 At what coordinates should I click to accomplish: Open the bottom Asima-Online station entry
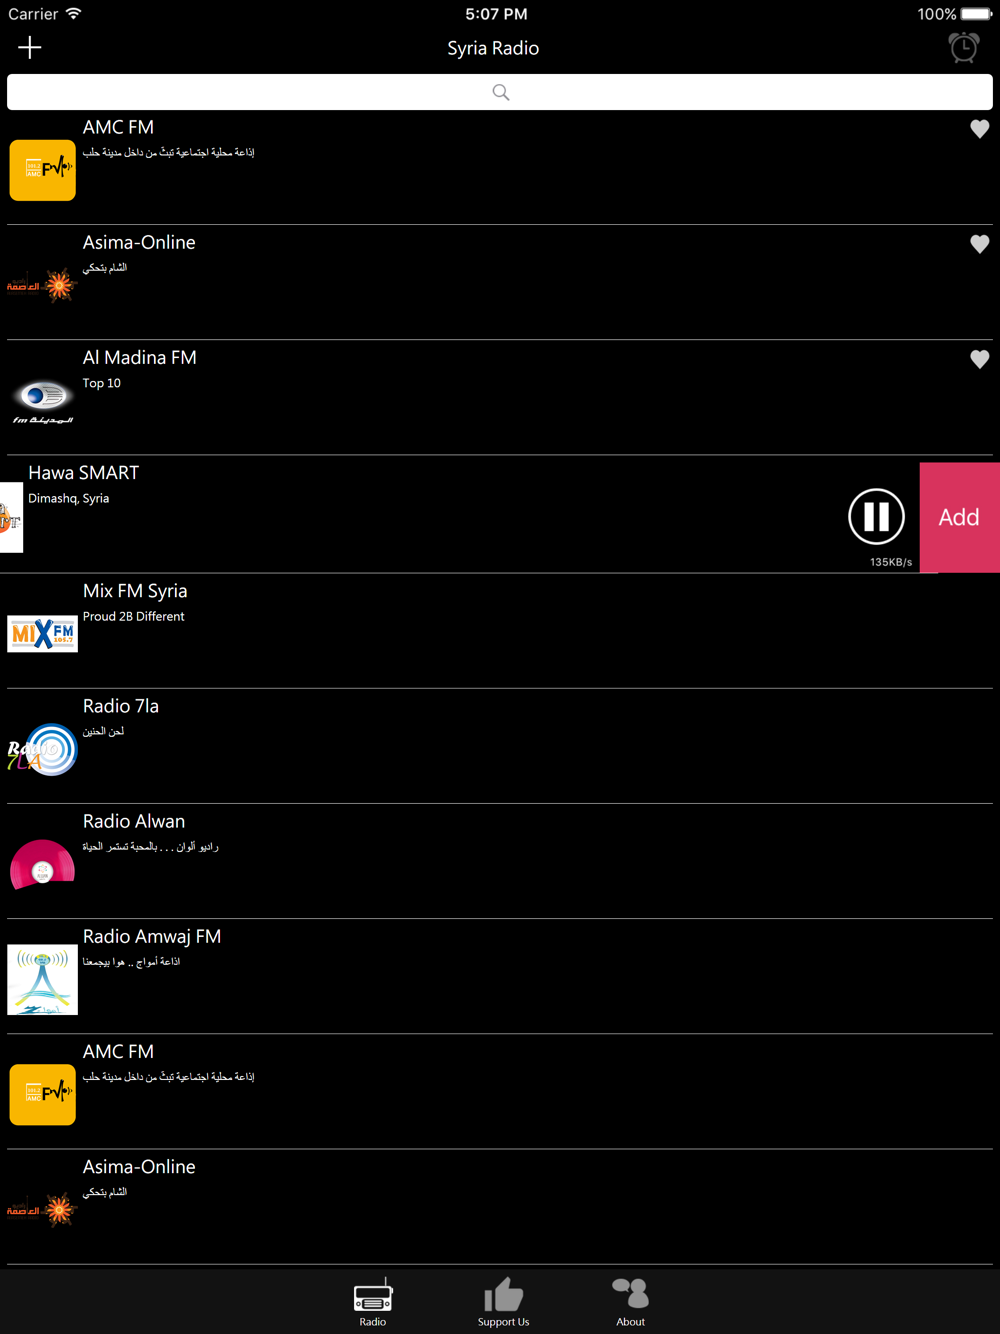pos(500,1206)
